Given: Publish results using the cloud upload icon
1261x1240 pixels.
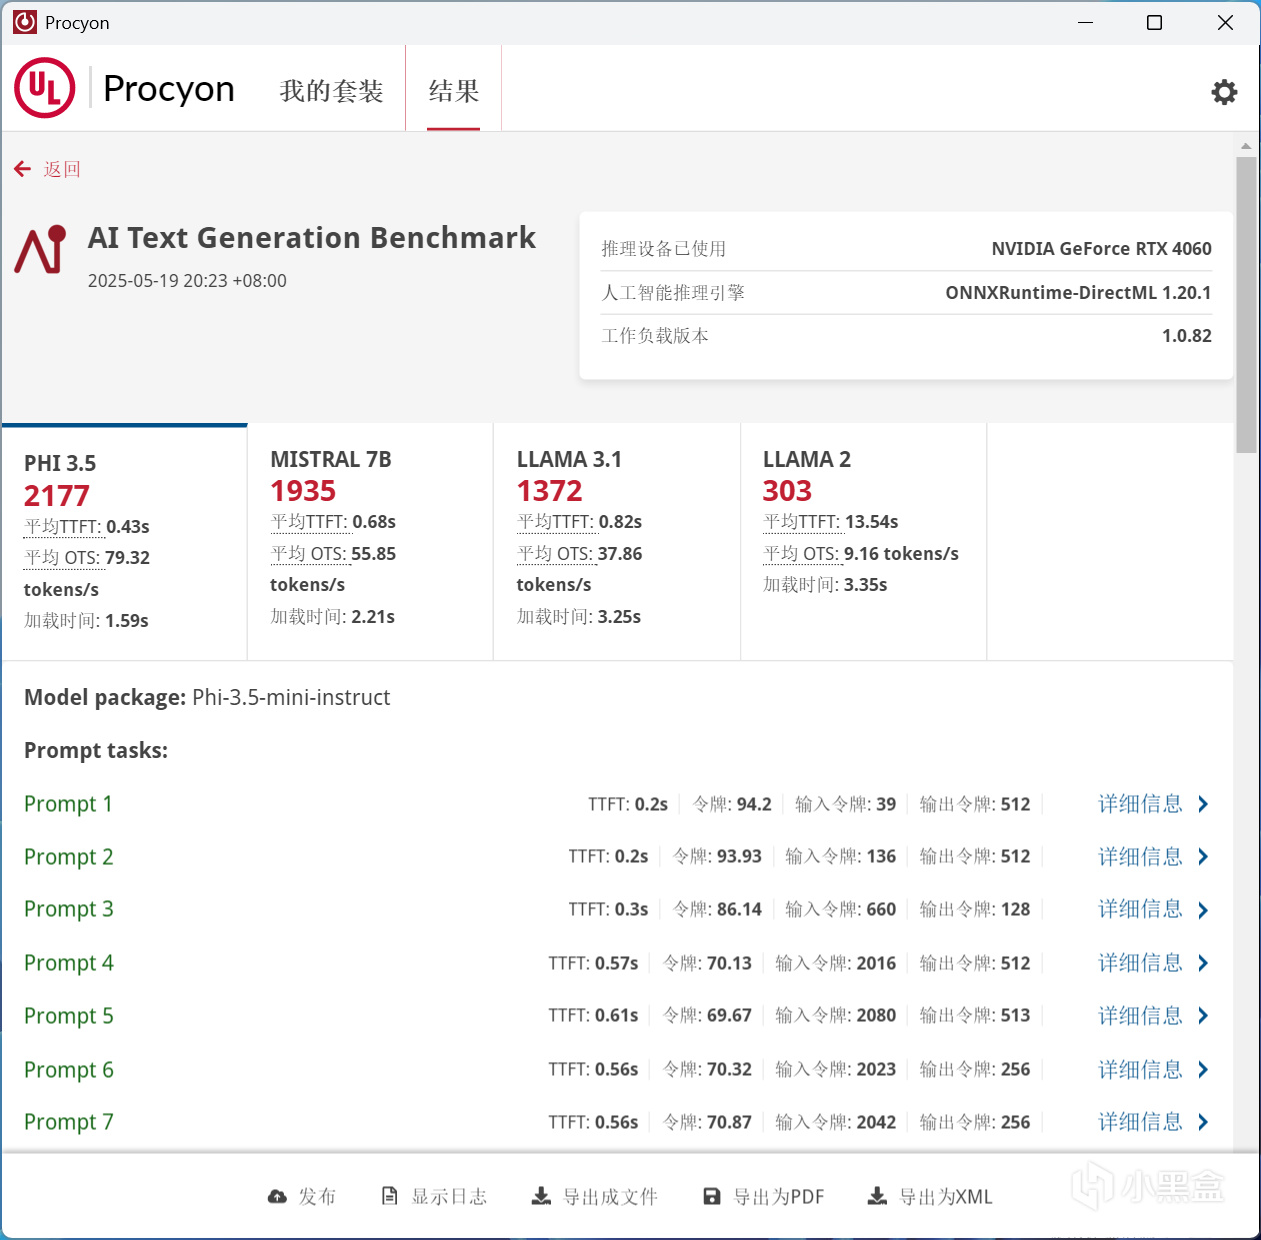Looking at the screenshot, I should 275,1195.
